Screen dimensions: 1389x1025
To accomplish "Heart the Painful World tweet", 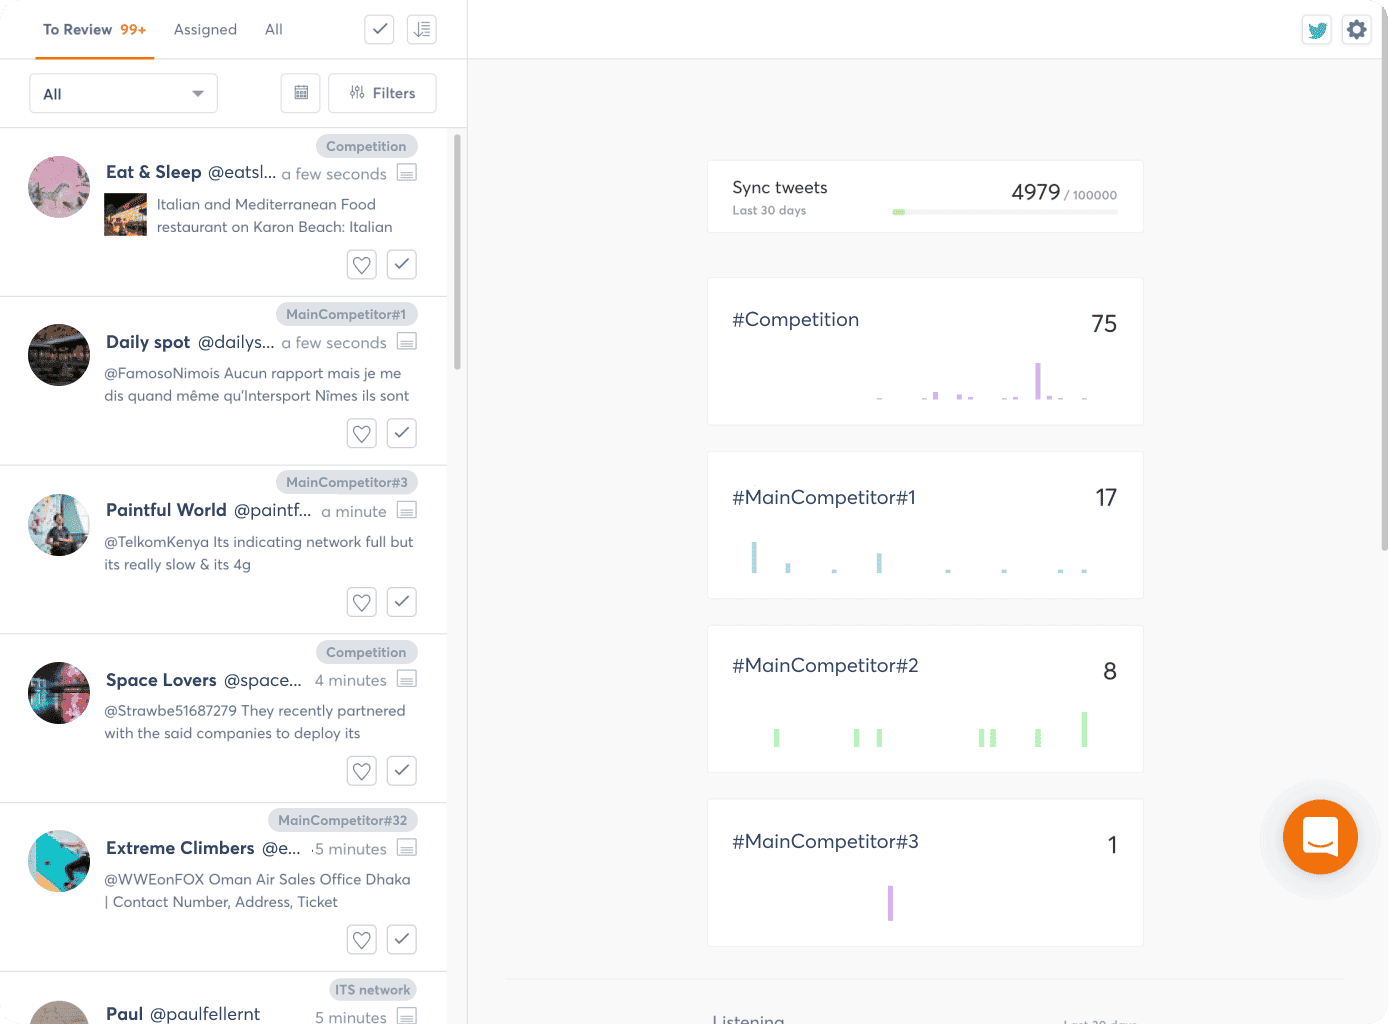I will pyautogui.click(x=362, y=602).
